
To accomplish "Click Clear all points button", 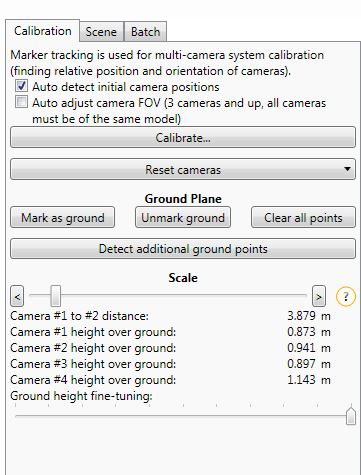I will (303, 218).
